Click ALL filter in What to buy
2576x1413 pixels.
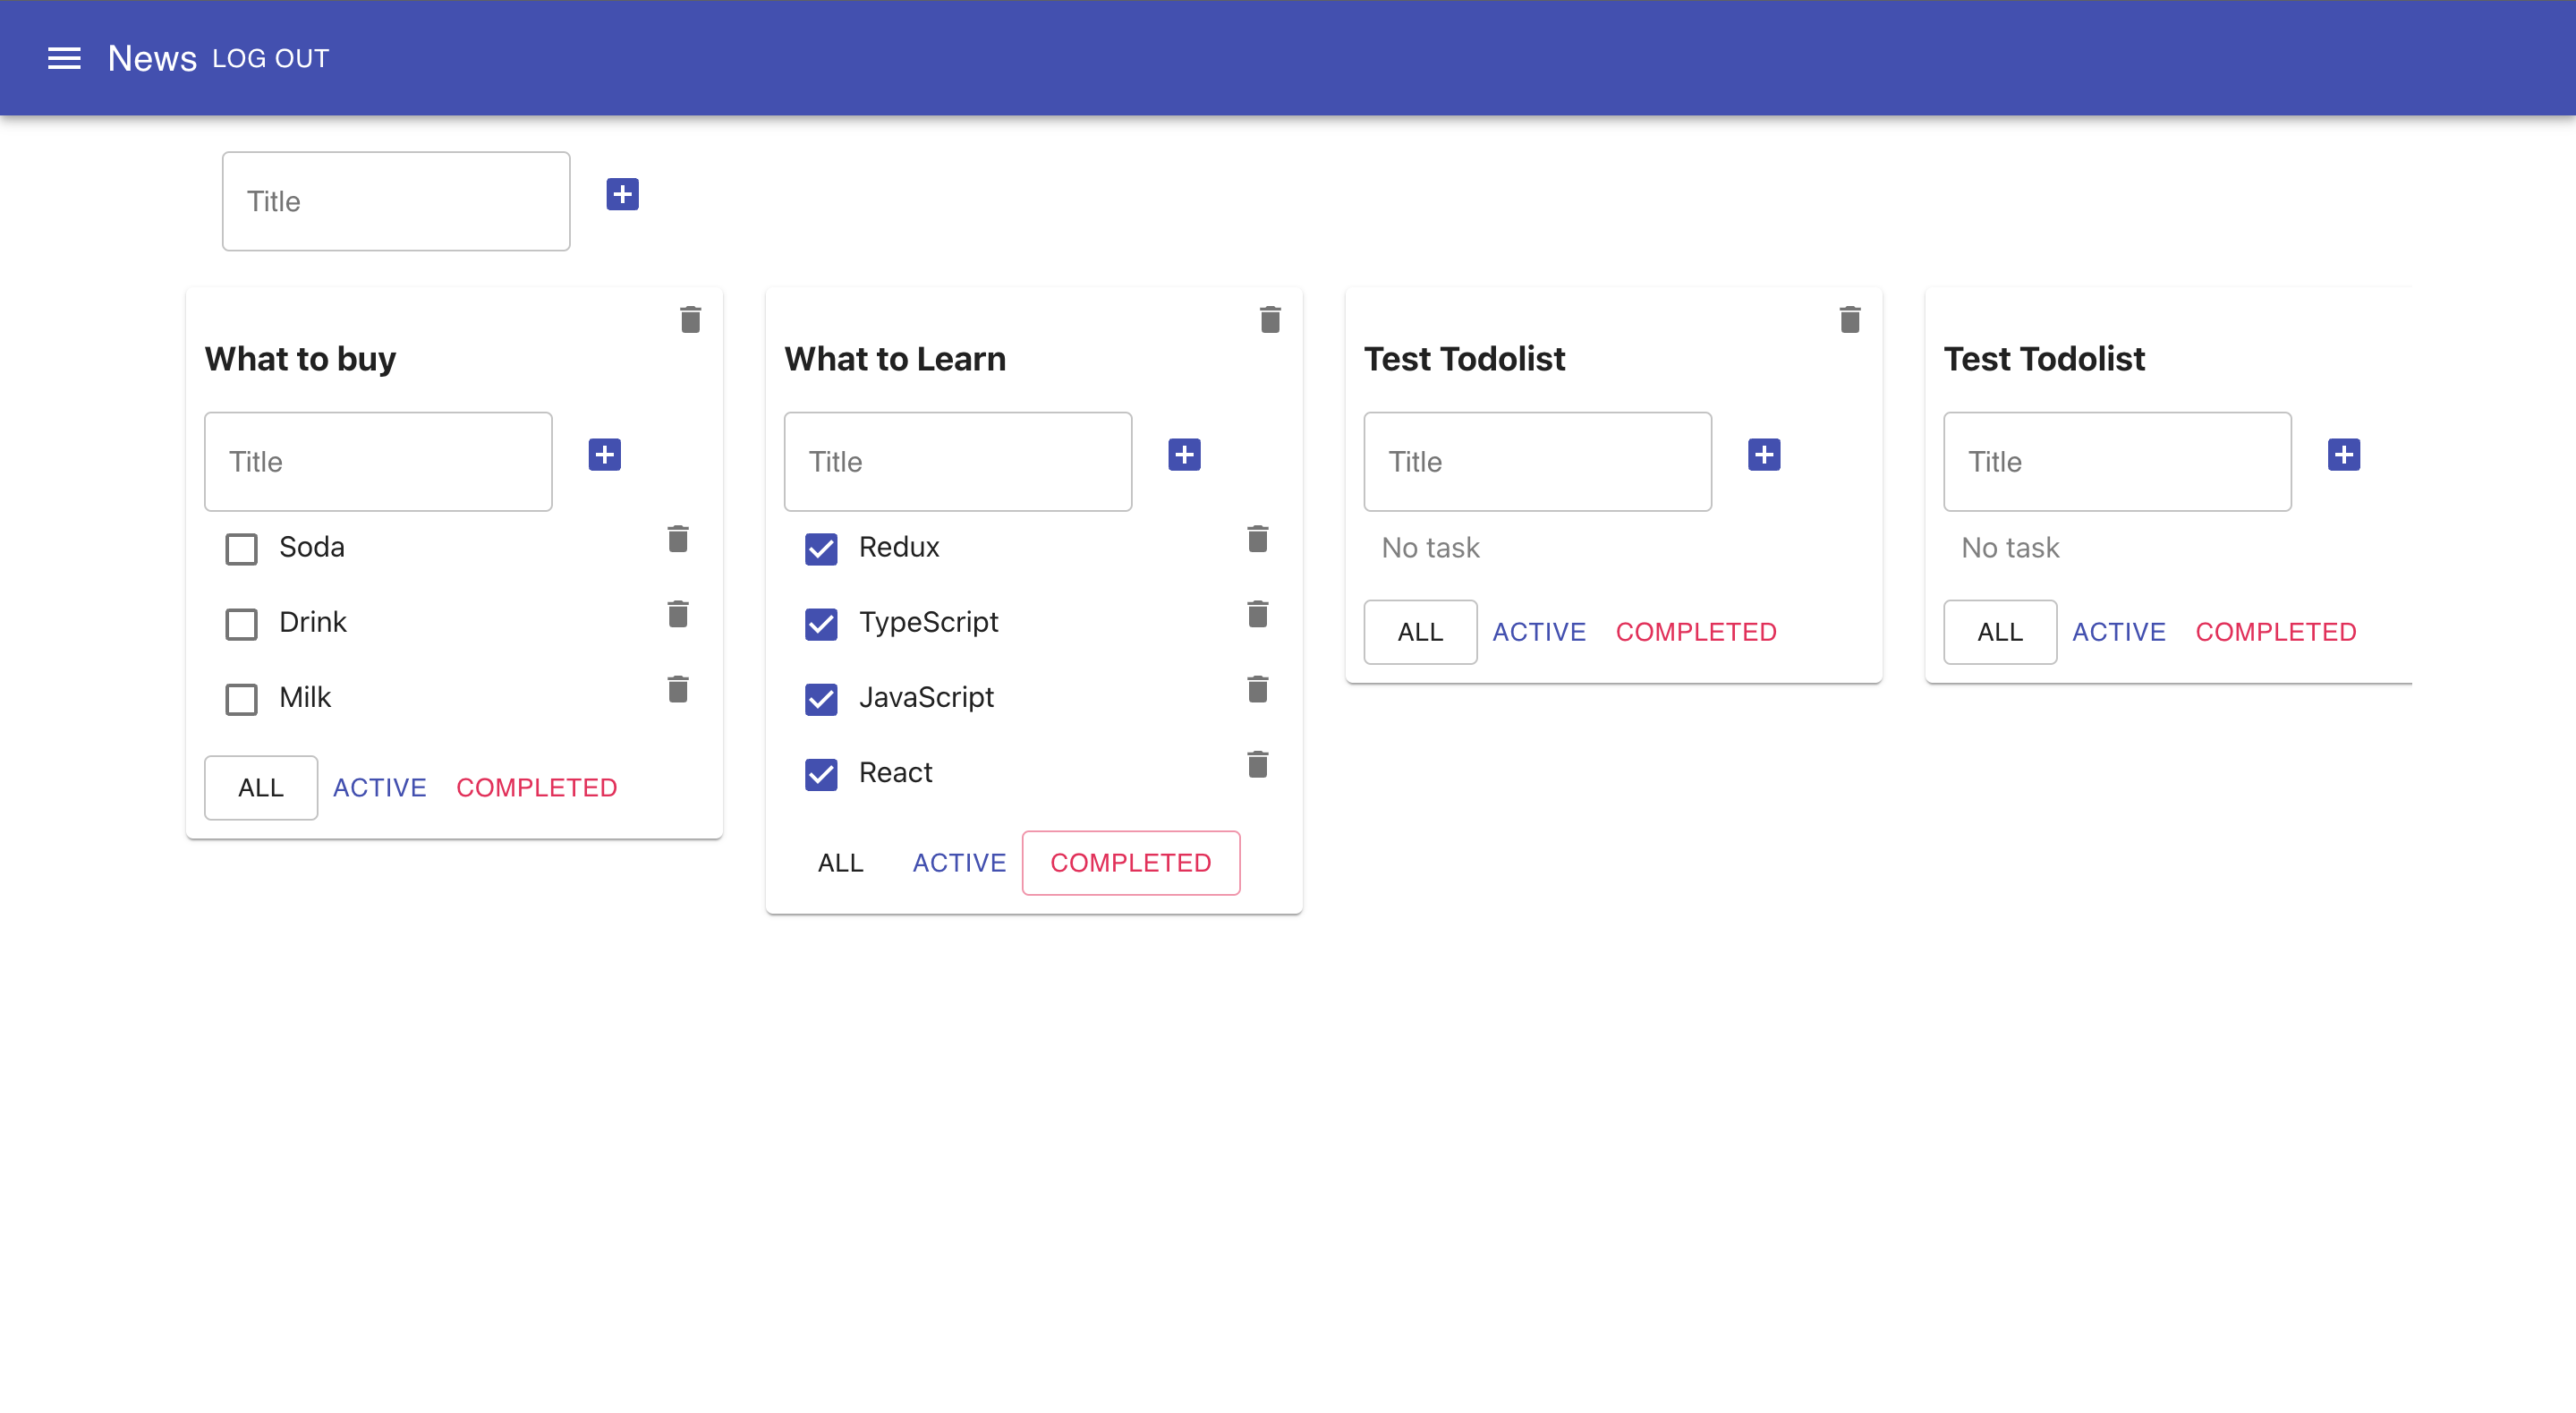tap(261, 788)
